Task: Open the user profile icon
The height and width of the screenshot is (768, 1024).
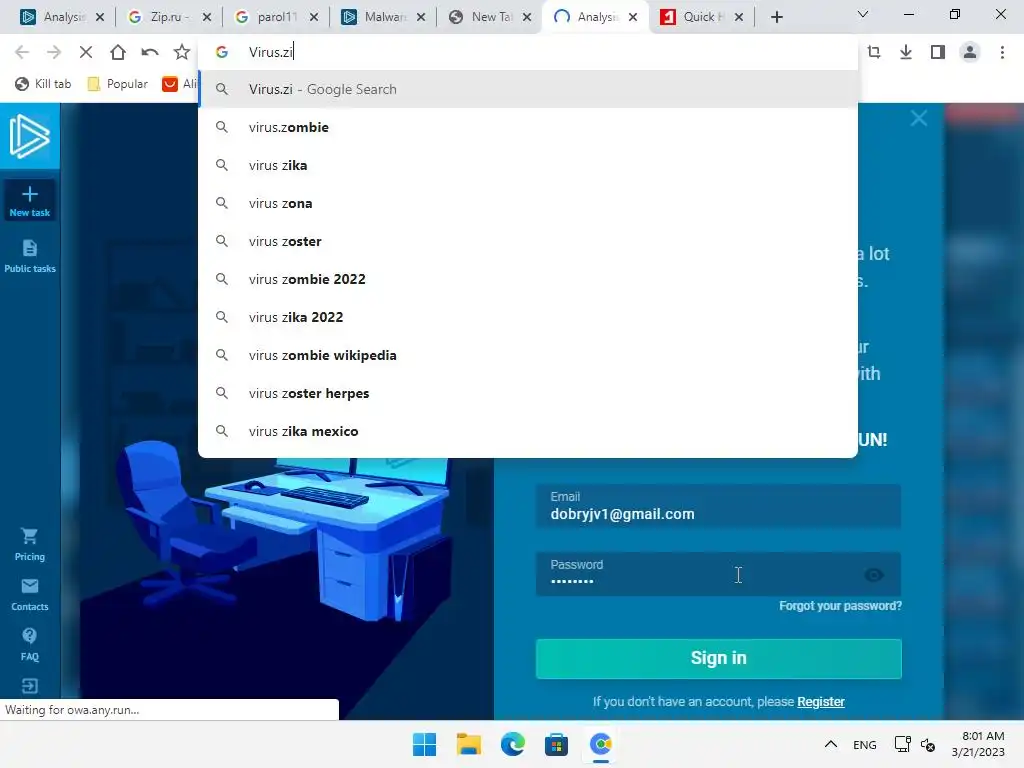Action: [970, 52]
